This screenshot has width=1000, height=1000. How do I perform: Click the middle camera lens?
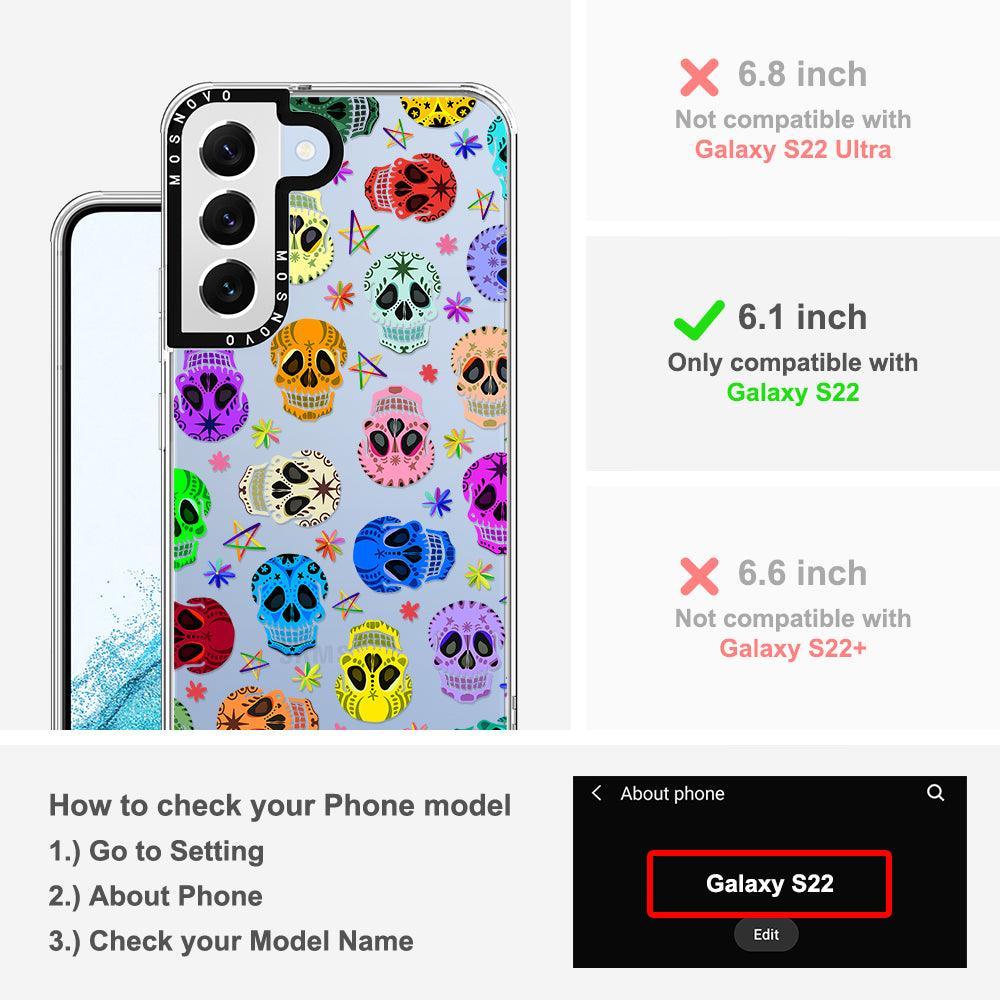pos(228,219)
